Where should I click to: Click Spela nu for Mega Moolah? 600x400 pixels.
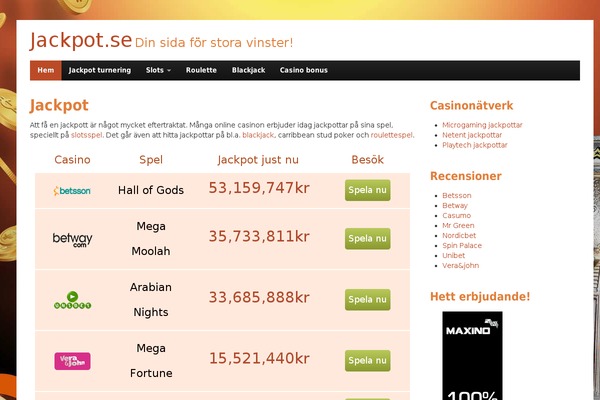point(367,238)
